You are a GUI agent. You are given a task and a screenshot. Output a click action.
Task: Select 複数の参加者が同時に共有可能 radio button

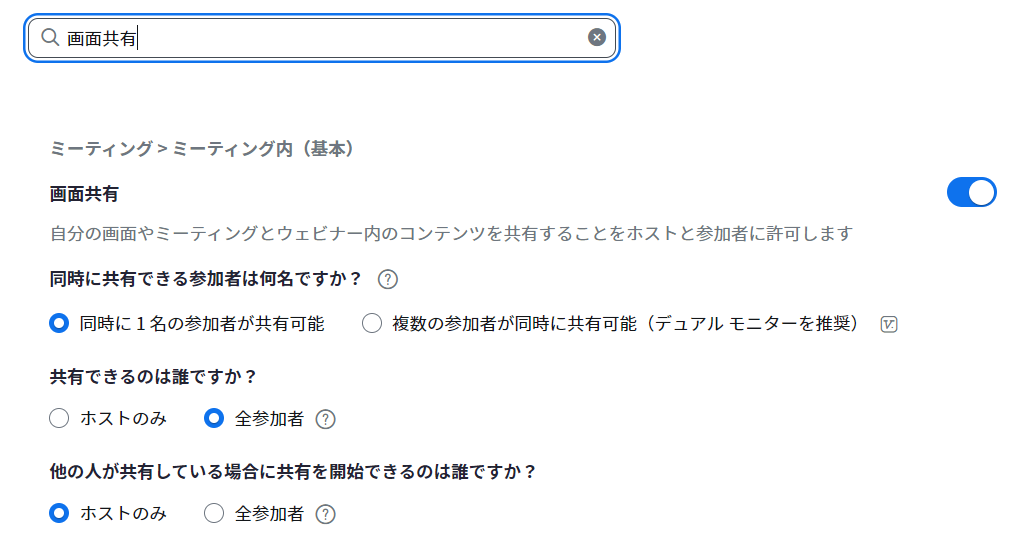[372, 323]
